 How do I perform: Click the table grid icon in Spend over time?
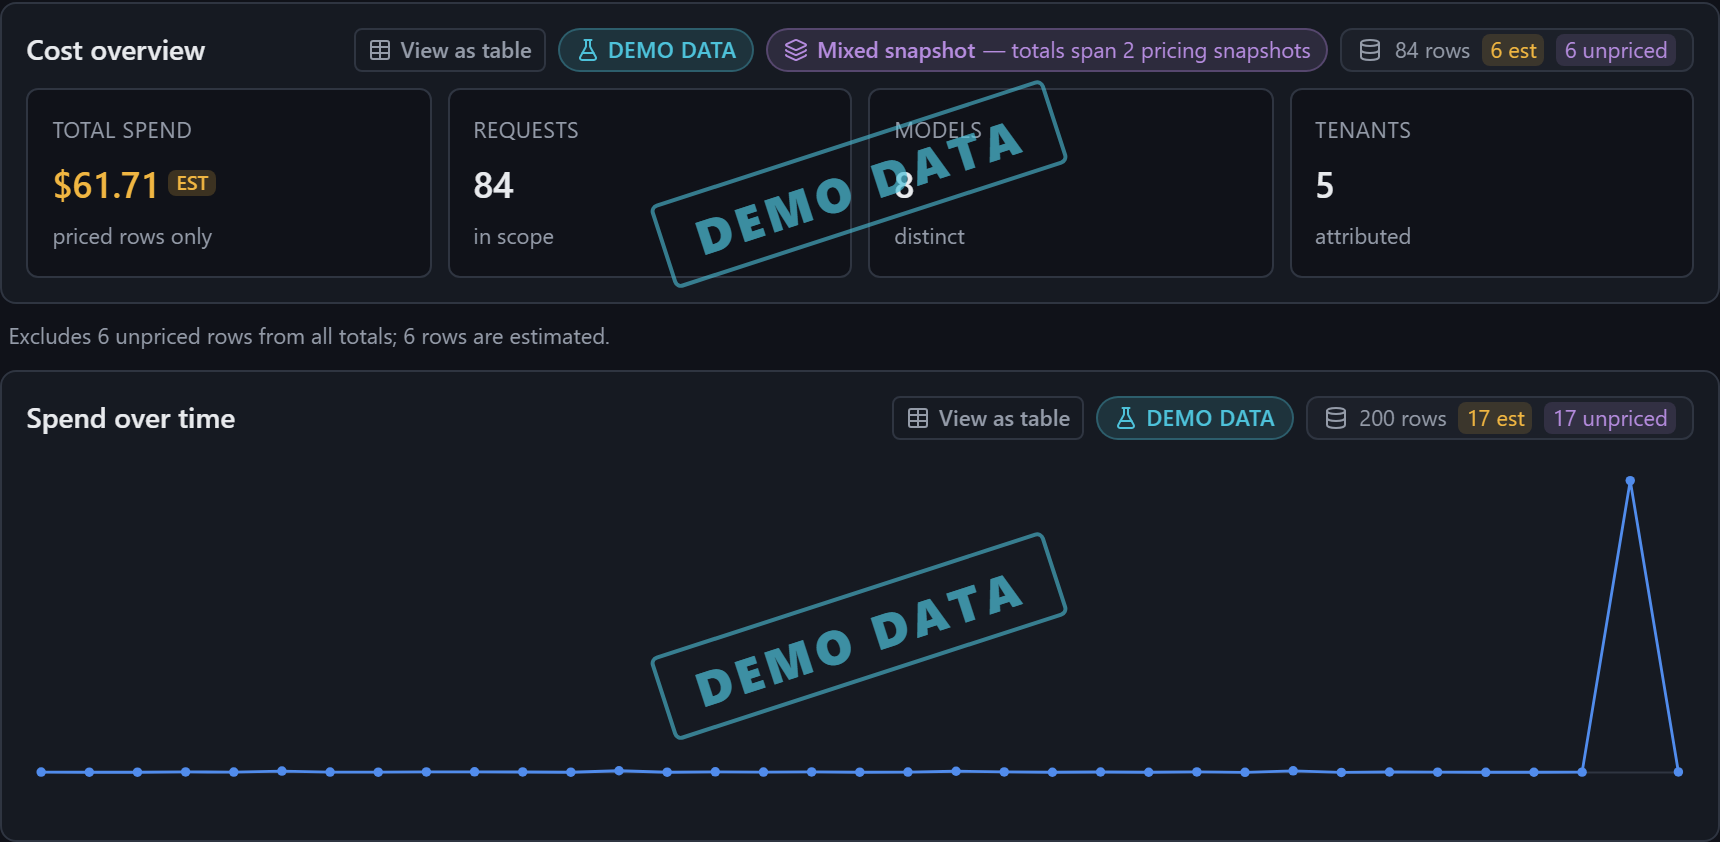(918, 418)
